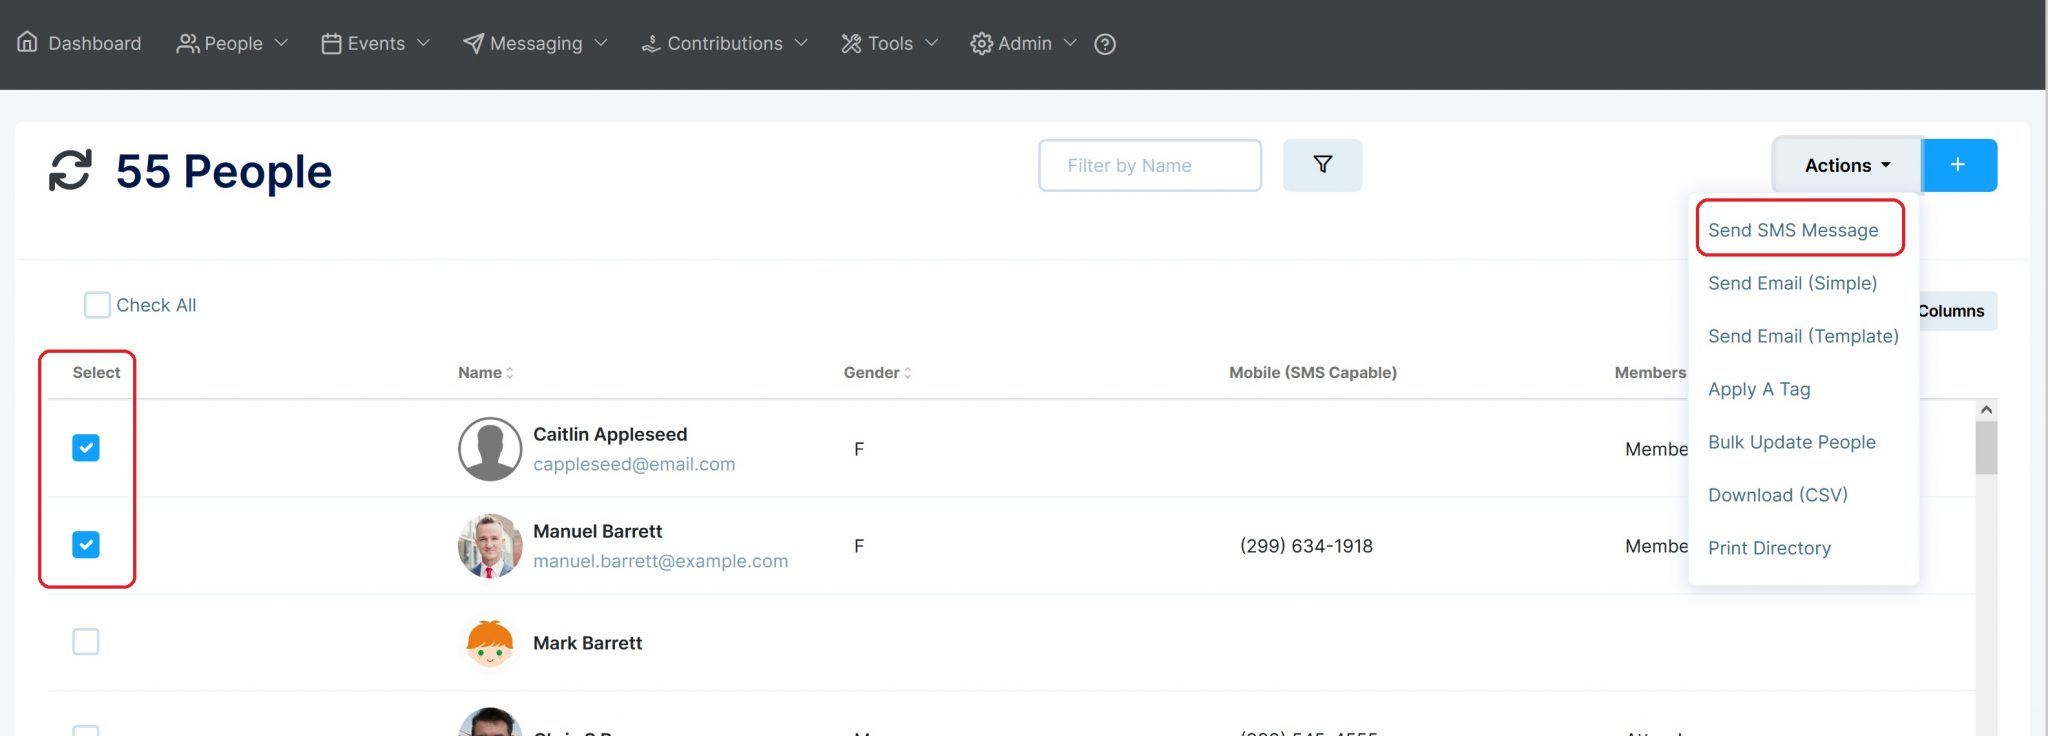Click the Contributions hand icon
Viewport: 2048px width, 736px height.
click(x=651, y=43)
